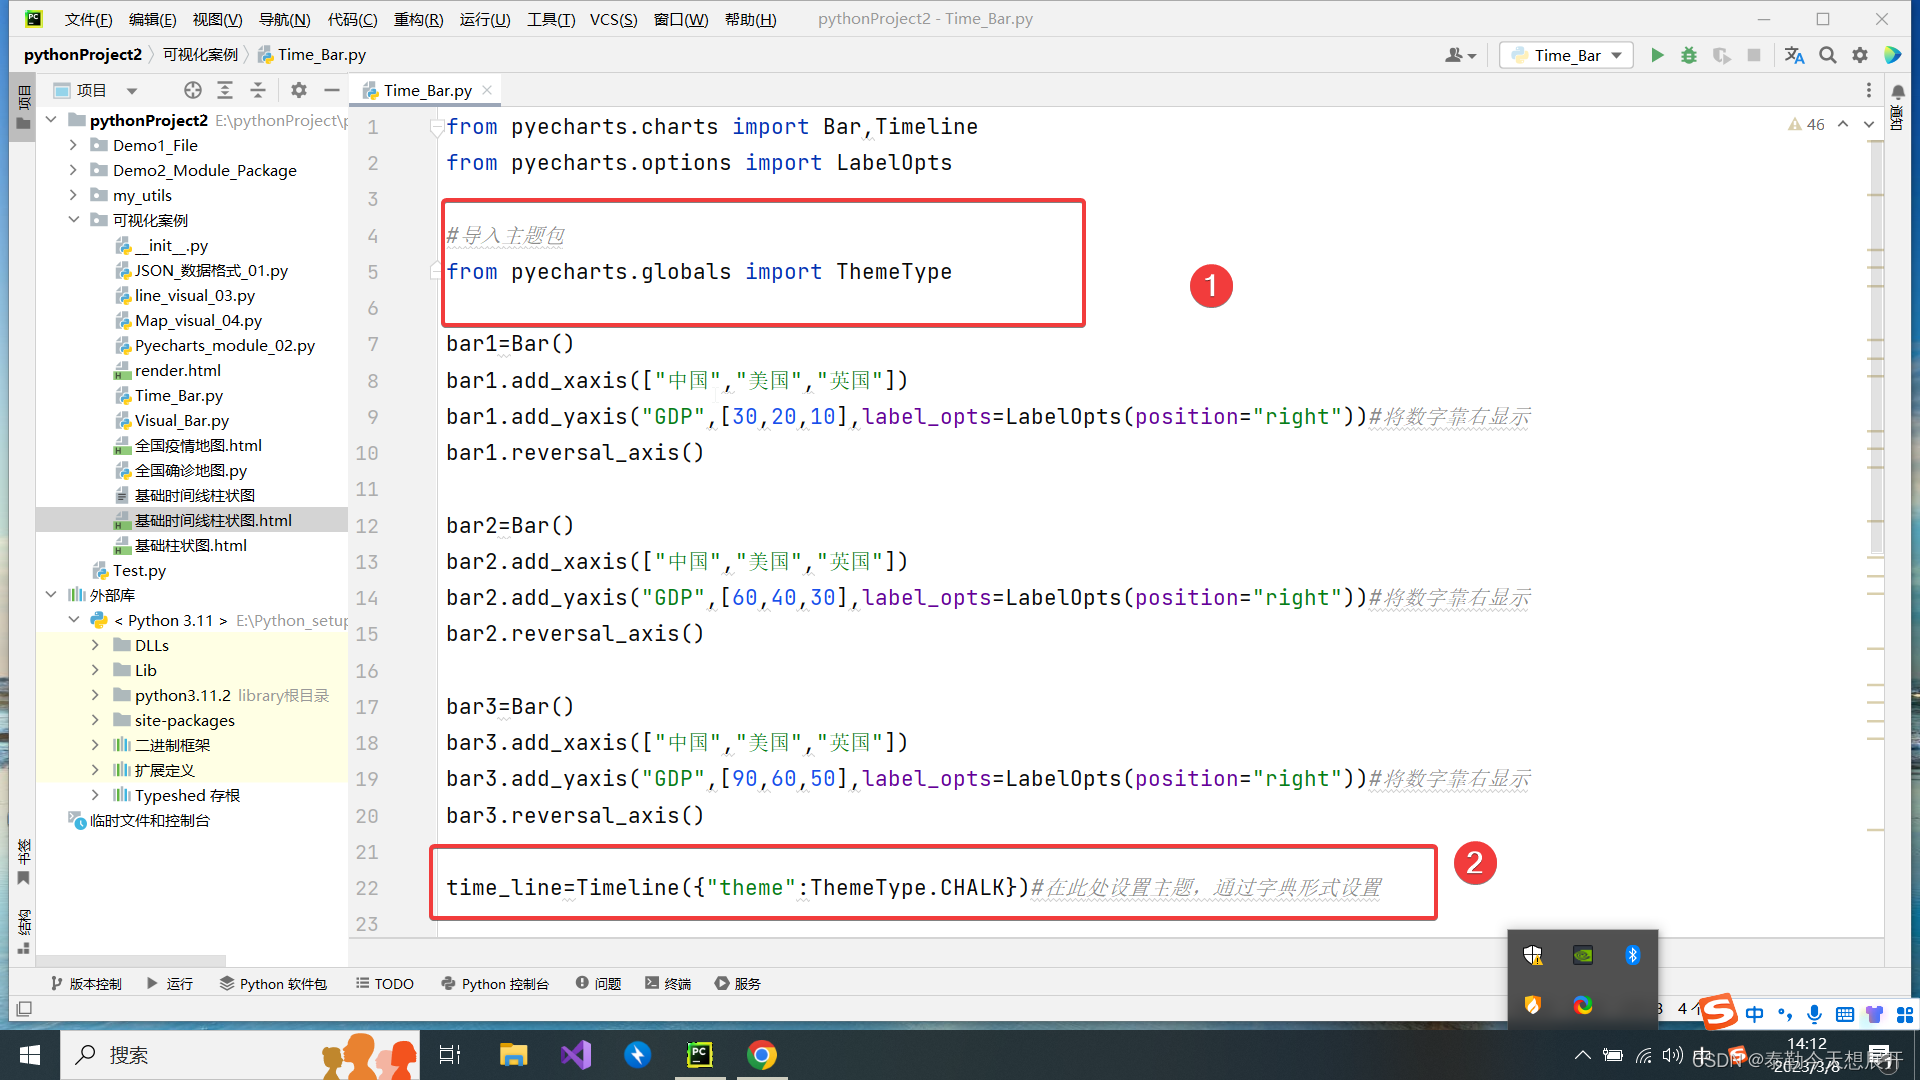Open the notifications bell icon
The height and width of the screenshot is (1080, 1920).
[1897, 91]
